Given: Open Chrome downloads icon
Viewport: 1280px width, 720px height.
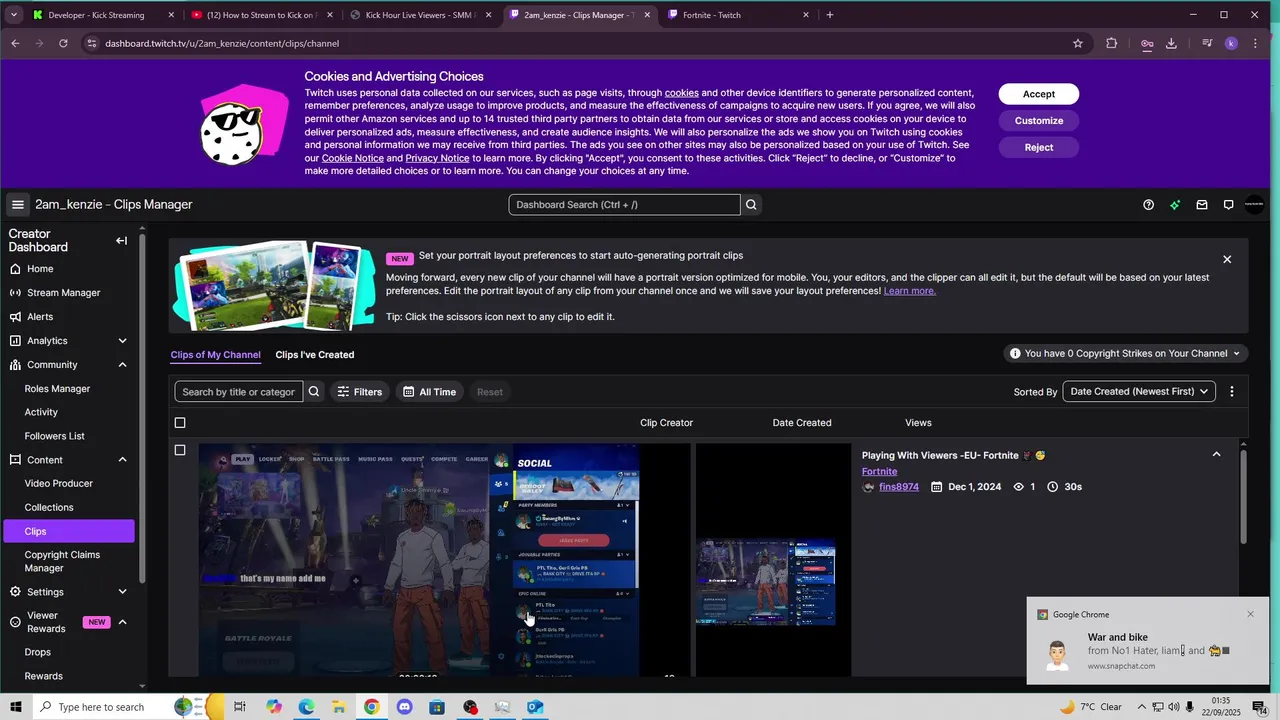Looking at the screenshot, I should point(1171,43).
